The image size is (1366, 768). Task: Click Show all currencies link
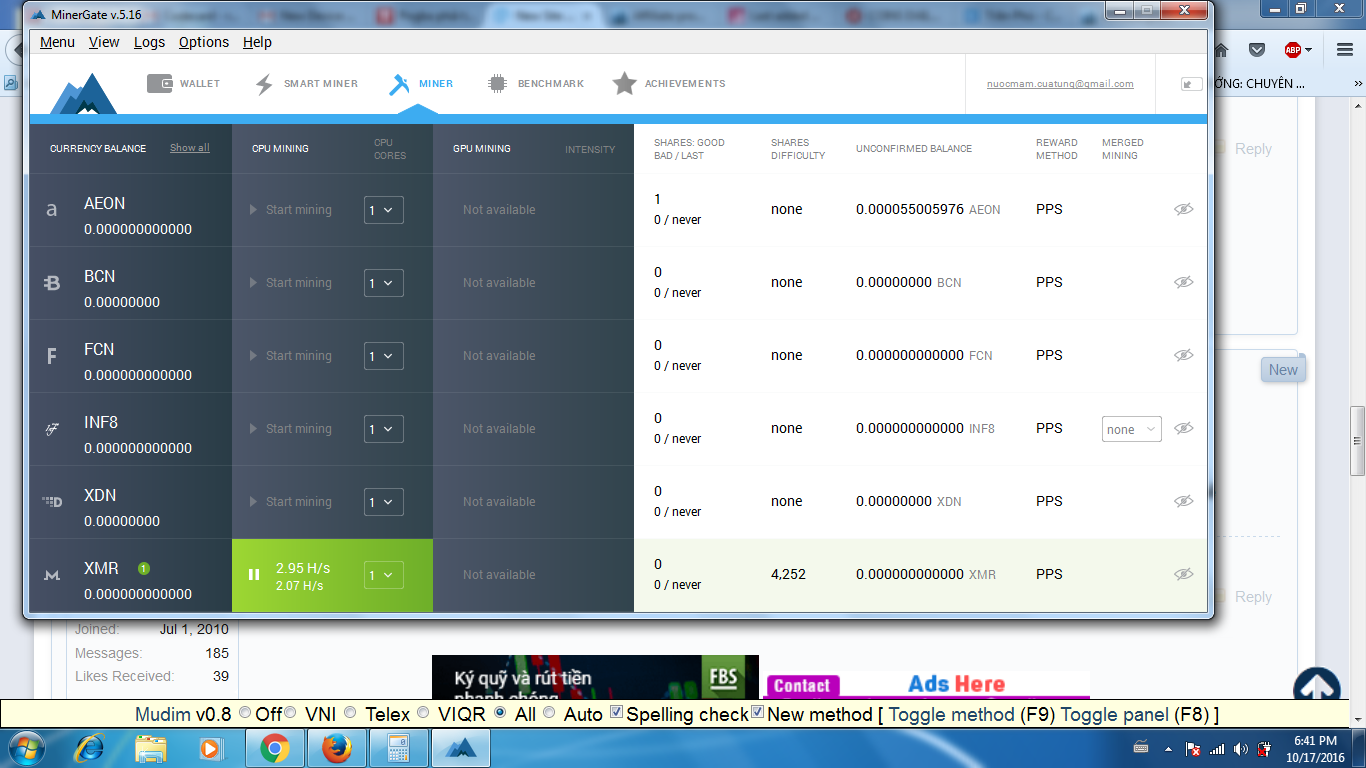tap(190, 148)
